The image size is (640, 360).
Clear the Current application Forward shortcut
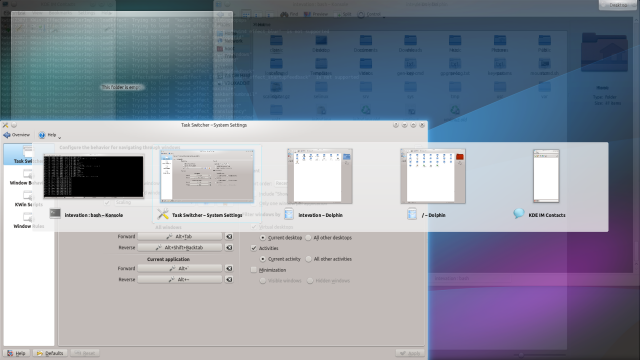pos(229,268)
